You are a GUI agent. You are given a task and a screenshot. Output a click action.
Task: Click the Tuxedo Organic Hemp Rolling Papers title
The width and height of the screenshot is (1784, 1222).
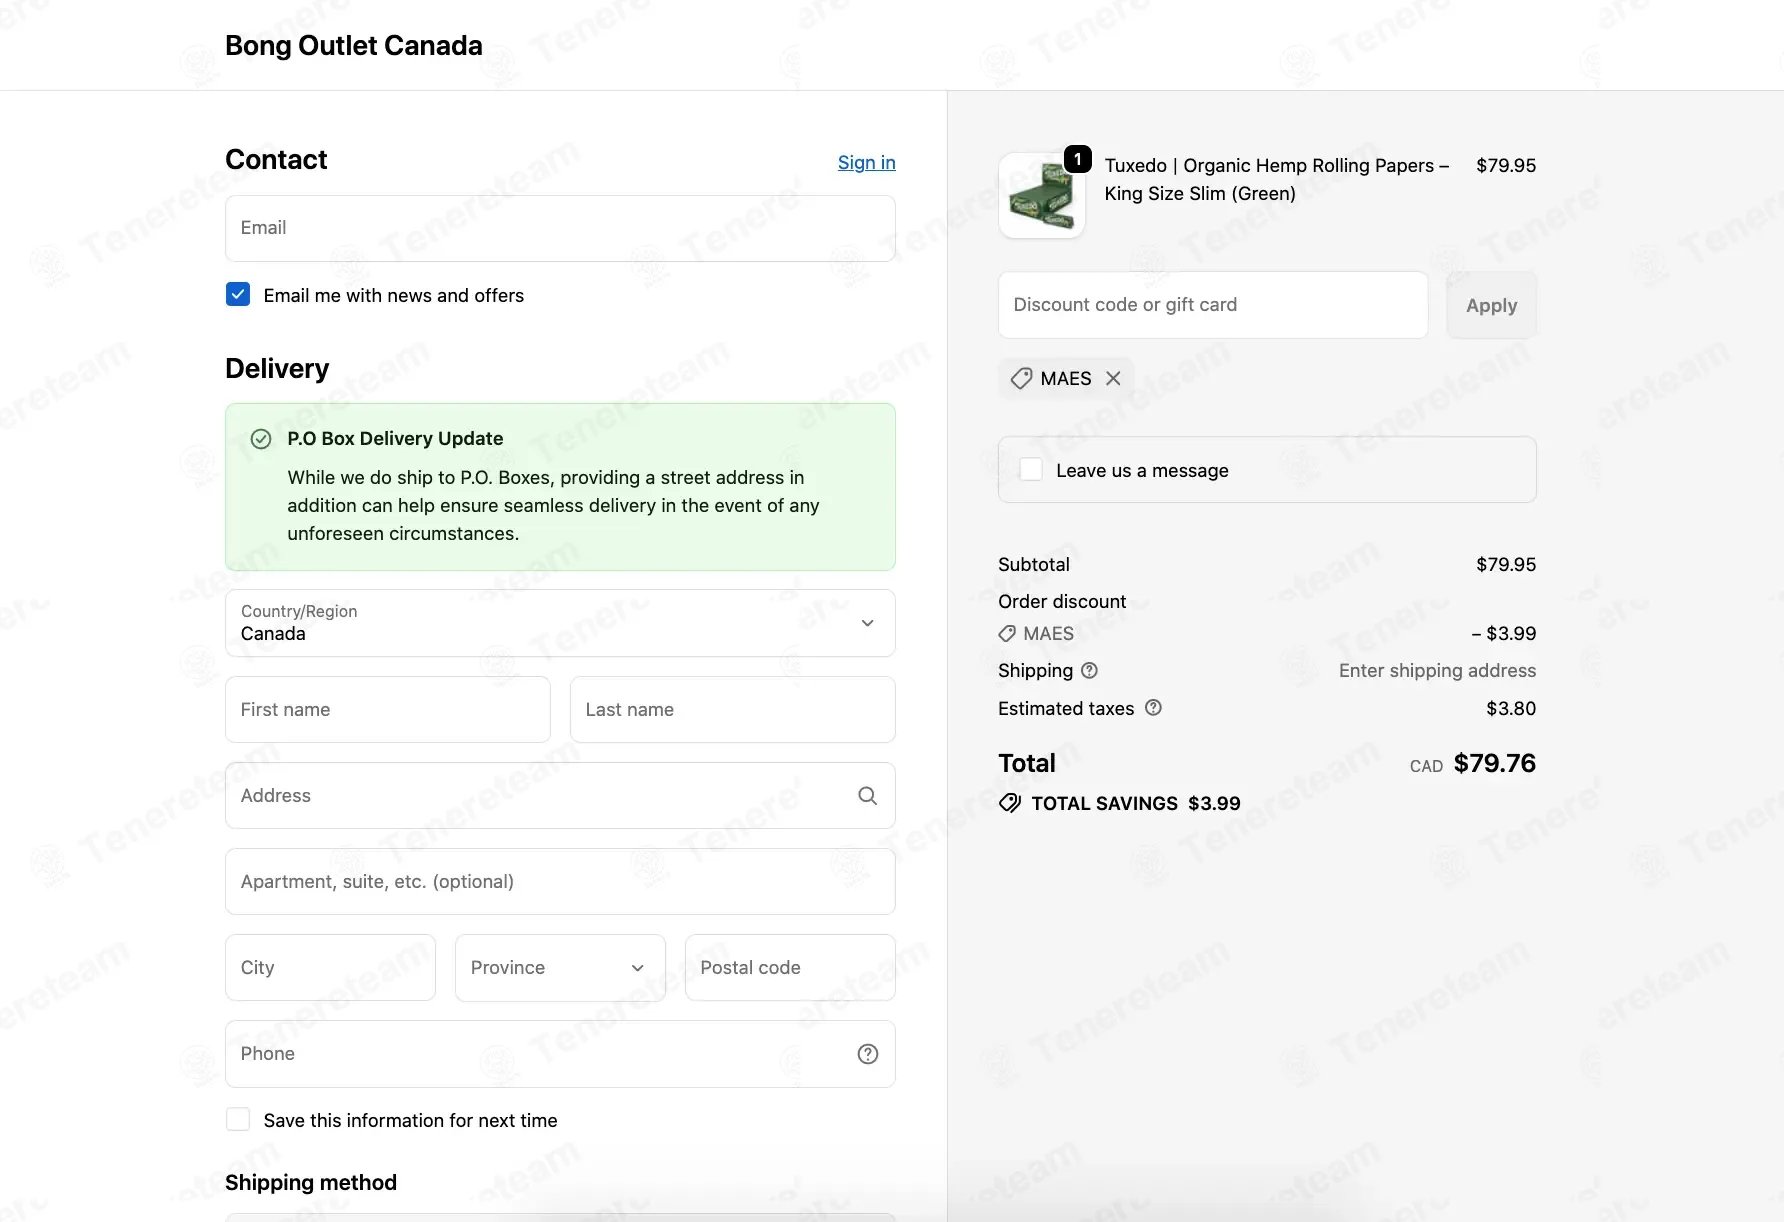pos(1277,180)
